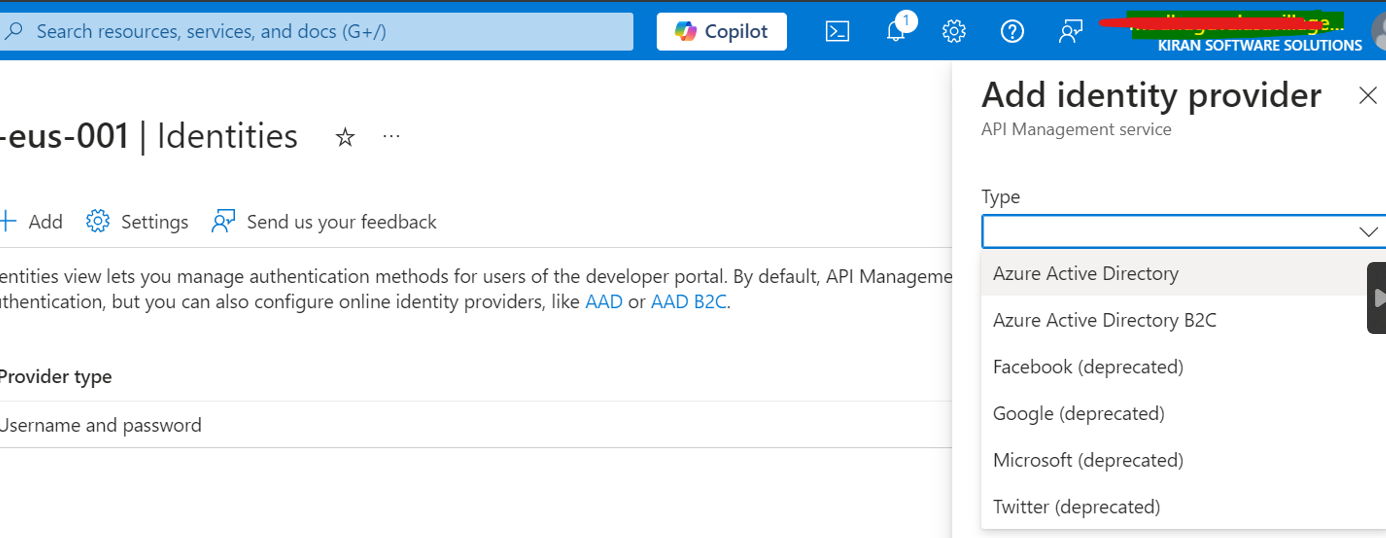Screen dimensions: 1386x538
Task: Follow the AAD B2C link
Action: click(x=688, y=302)
